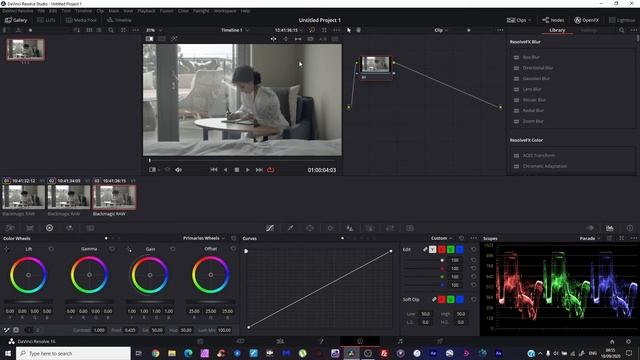Open the Scopes palette icon
The height and width of the screenshot is (360, 640).
(610, 228)
